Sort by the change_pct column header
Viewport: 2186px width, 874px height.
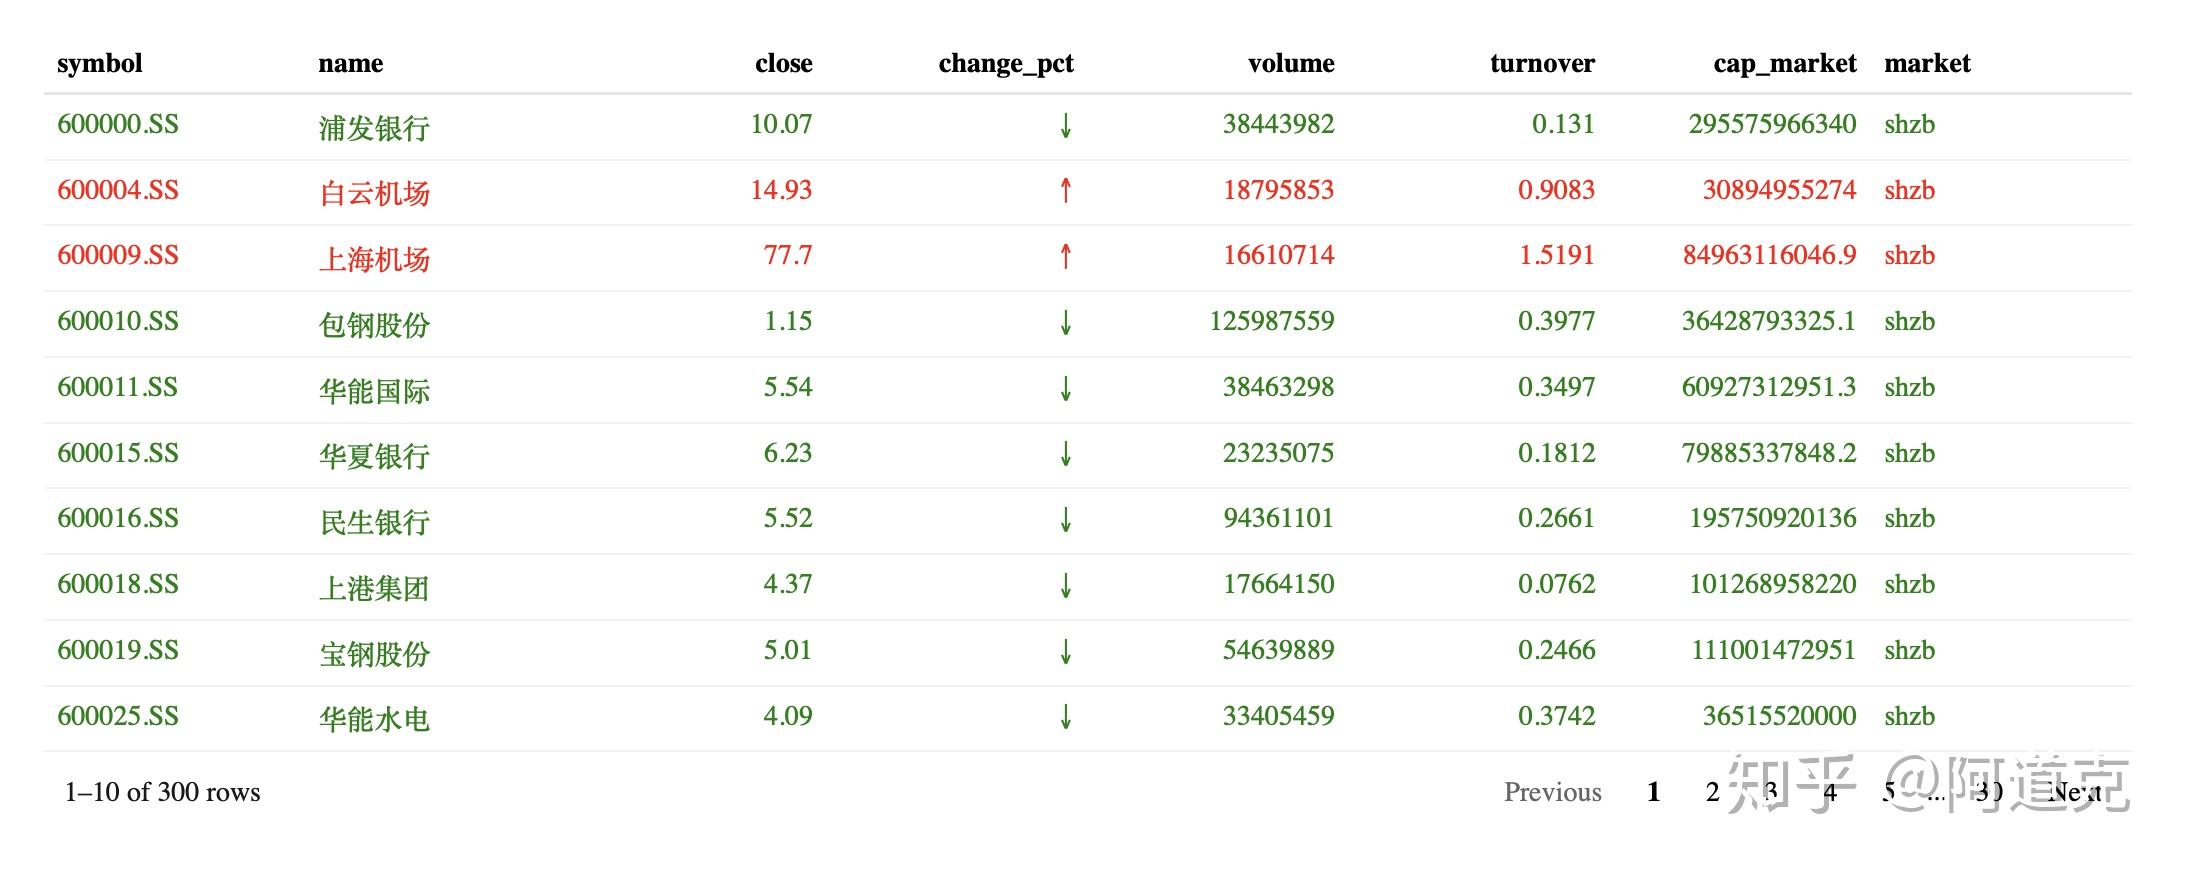point(1005,63)
